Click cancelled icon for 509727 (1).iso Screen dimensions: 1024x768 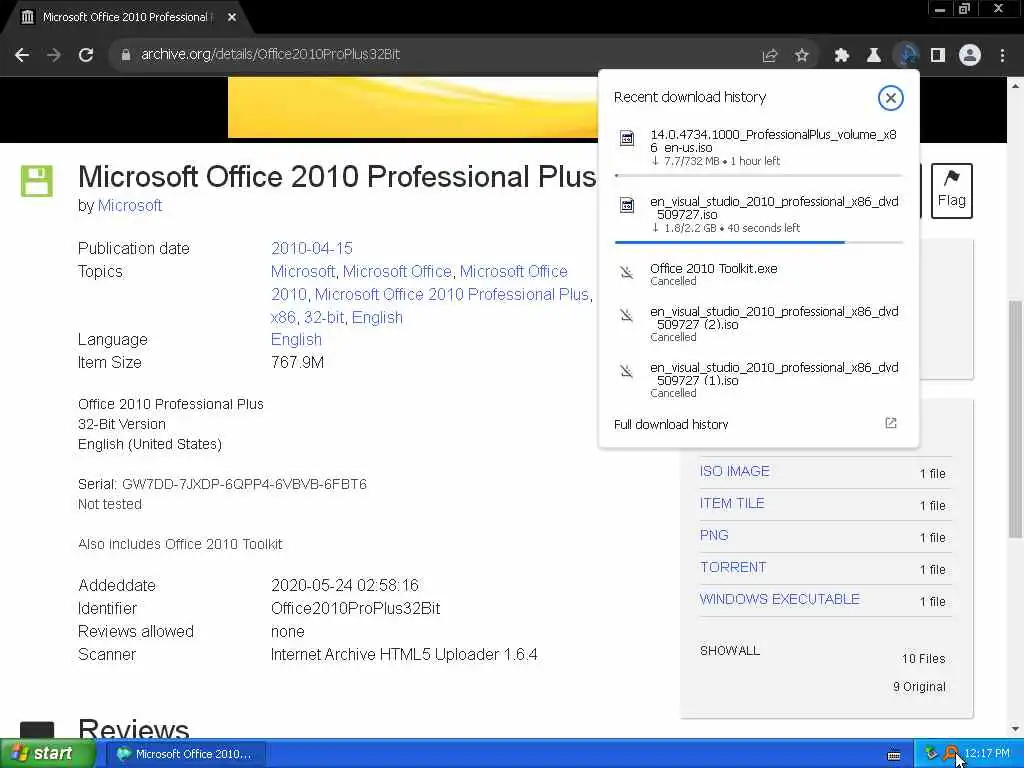tap(627, 372)
